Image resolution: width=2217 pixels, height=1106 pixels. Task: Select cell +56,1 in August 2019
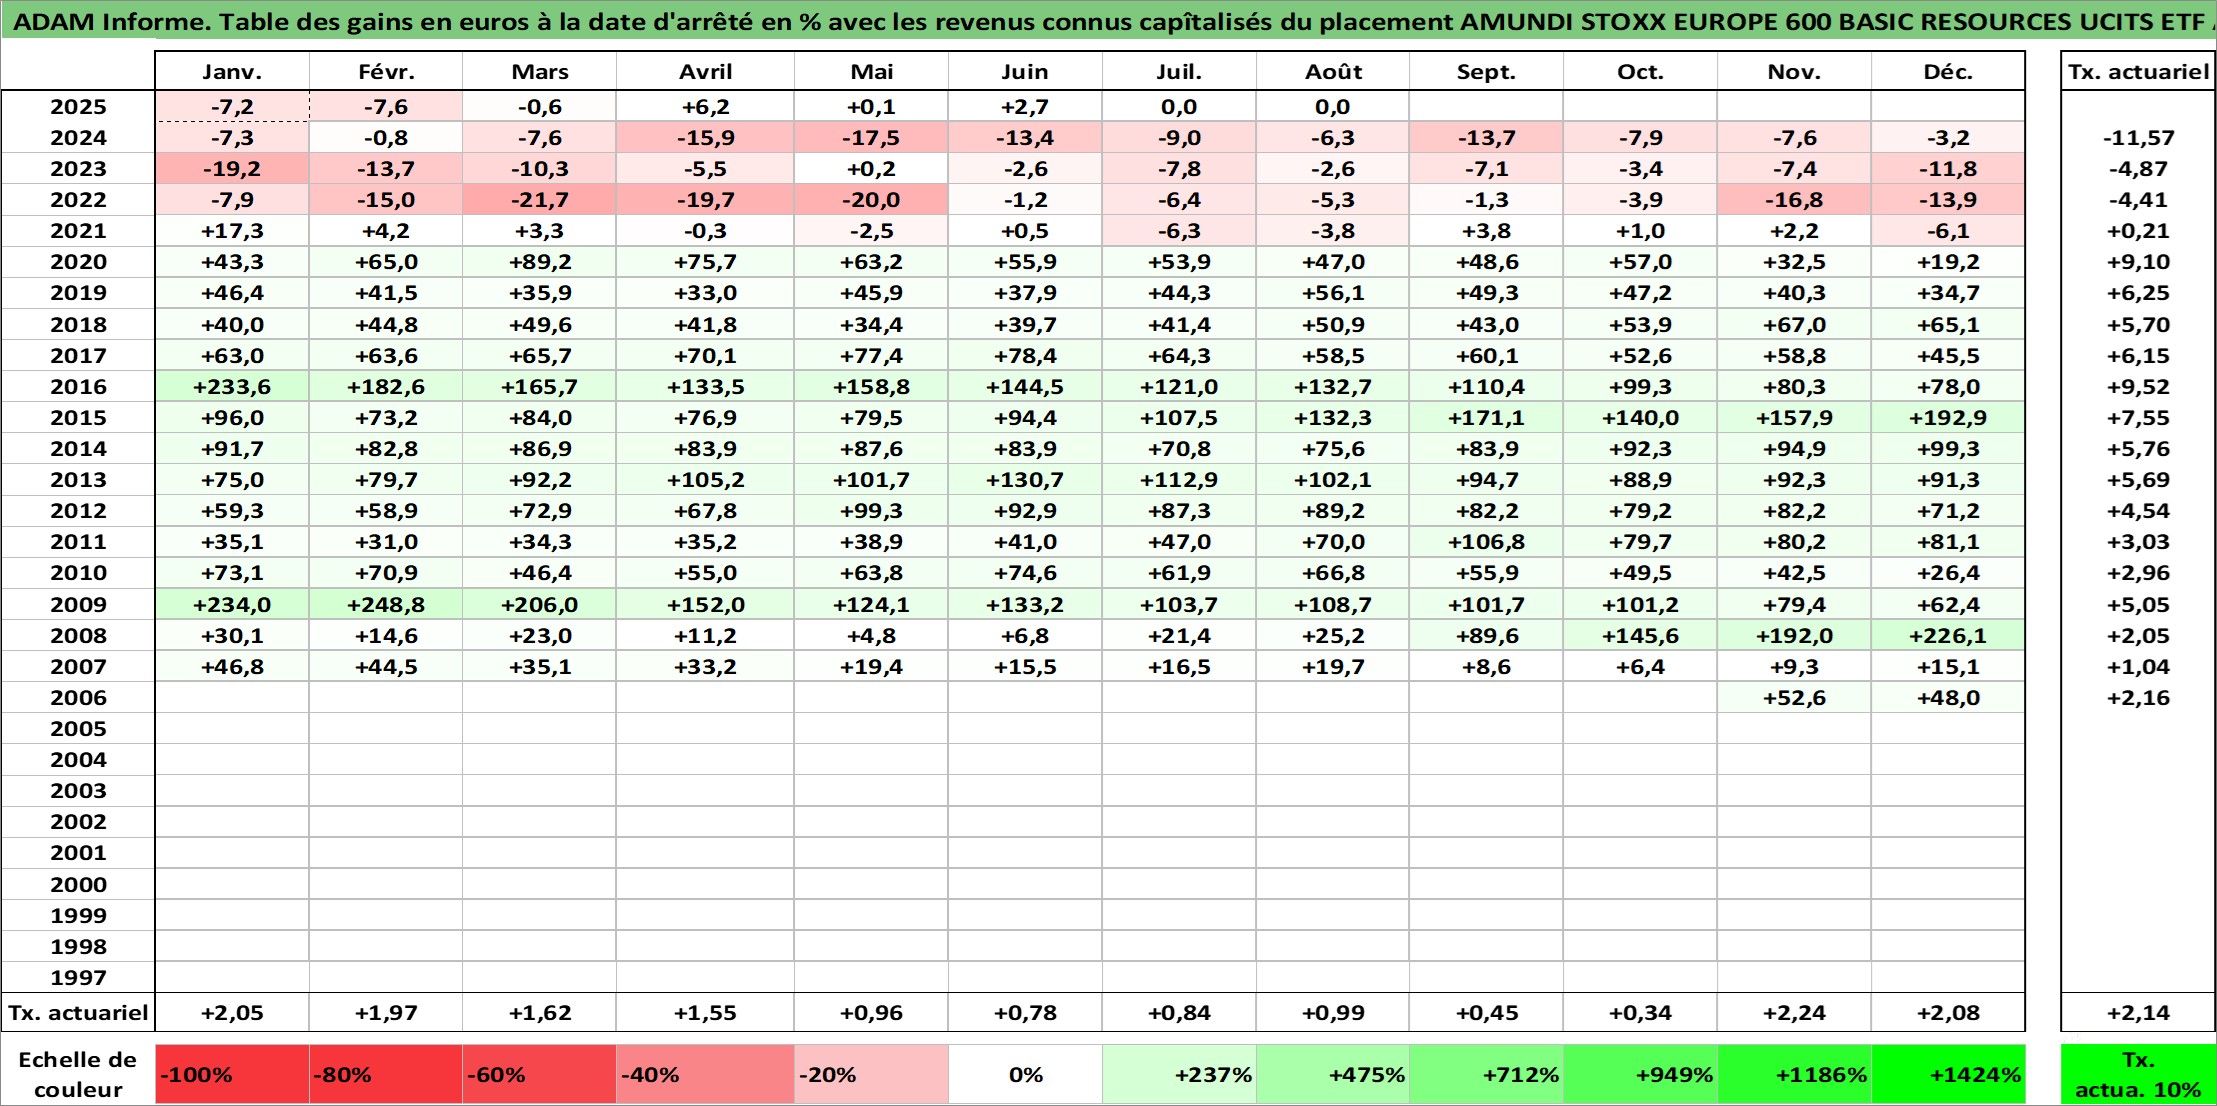(1333, 293)
